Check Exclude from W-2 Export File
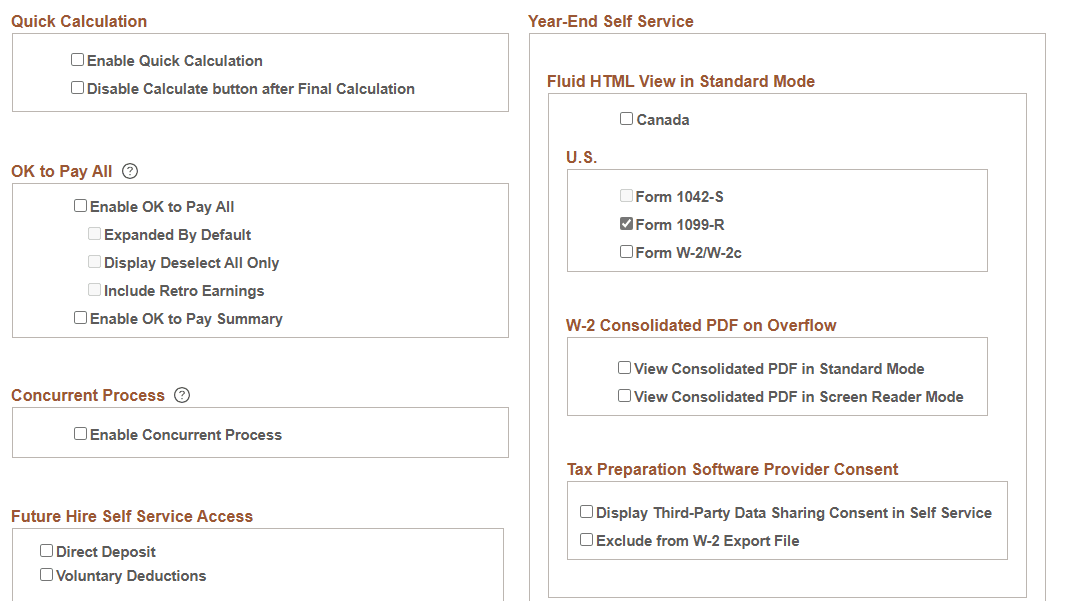The height and width of the screenshot is (601, 1070). [x=587, y=539]
